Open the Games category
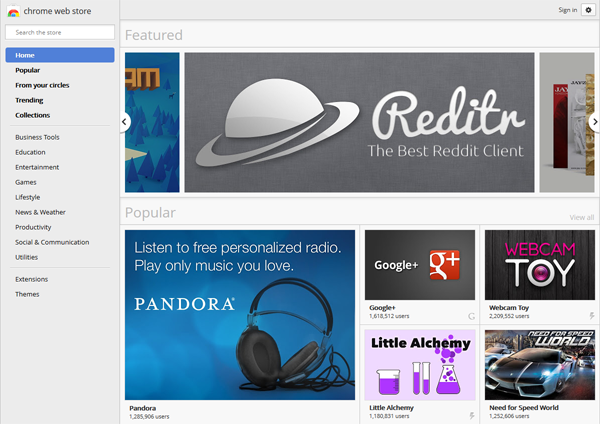 26,182
